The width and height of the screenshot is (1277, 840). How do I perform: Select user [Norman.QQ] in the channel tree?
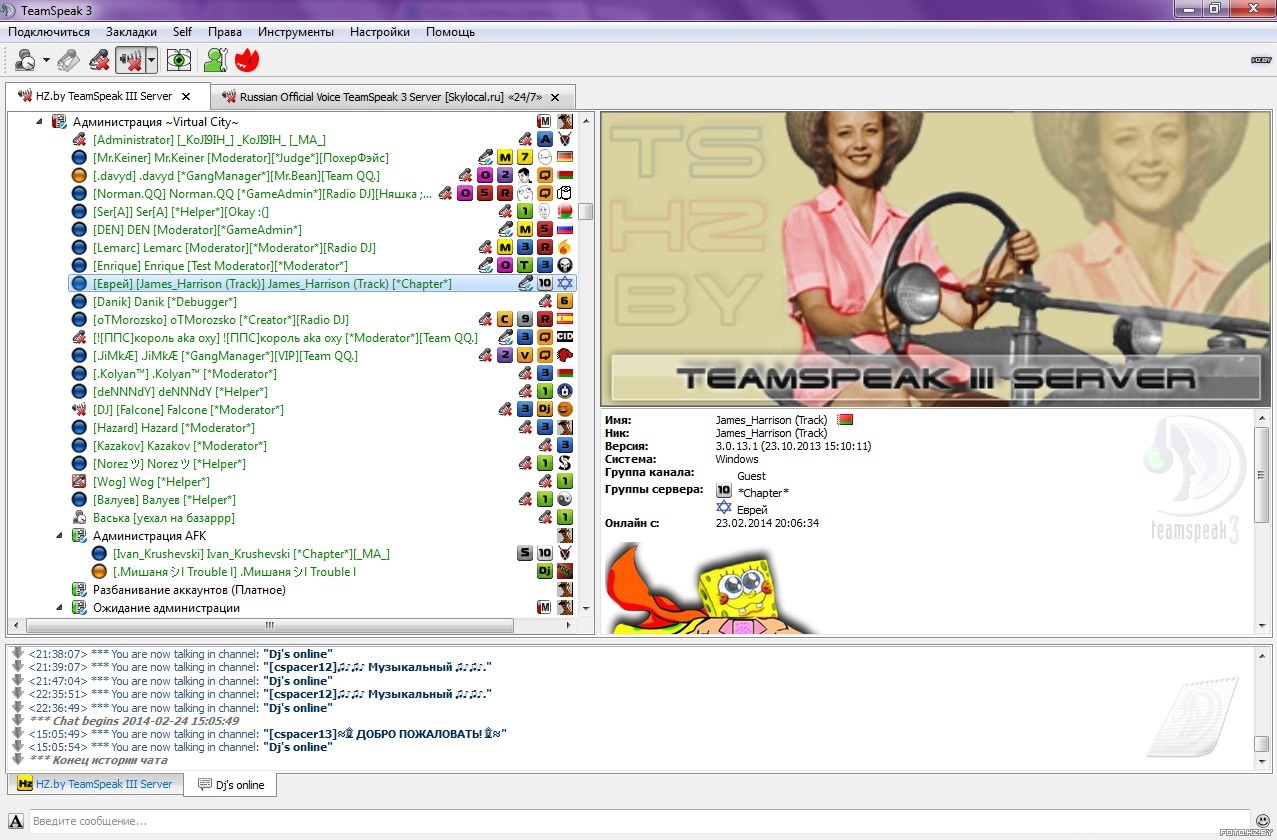262,194
